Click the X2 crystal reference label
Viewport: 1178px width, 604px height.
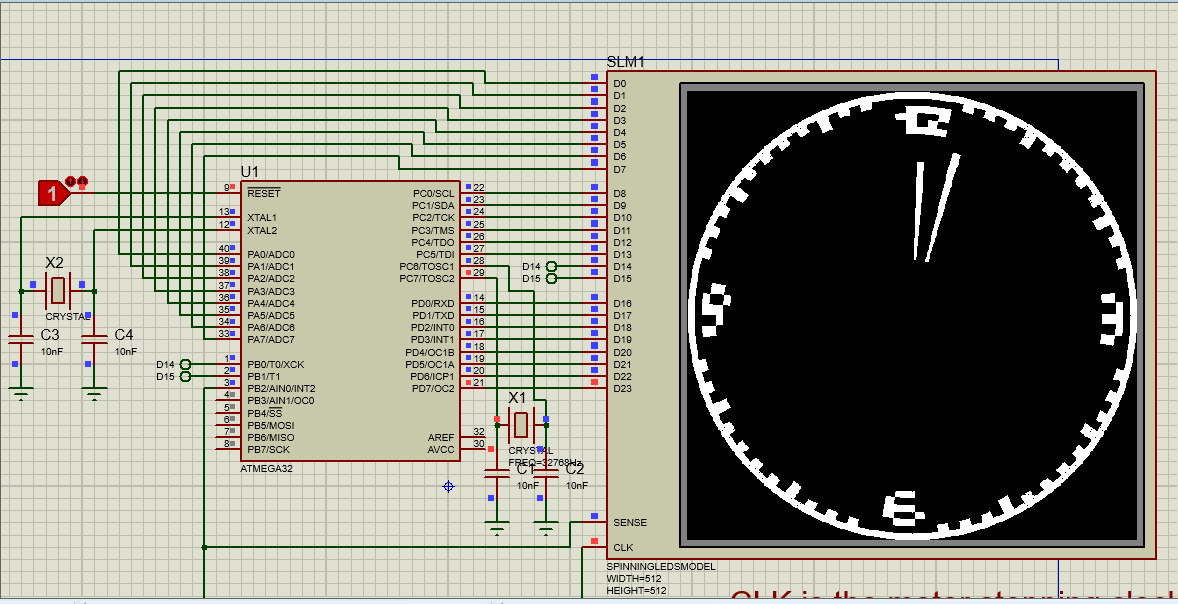point(54,263)
